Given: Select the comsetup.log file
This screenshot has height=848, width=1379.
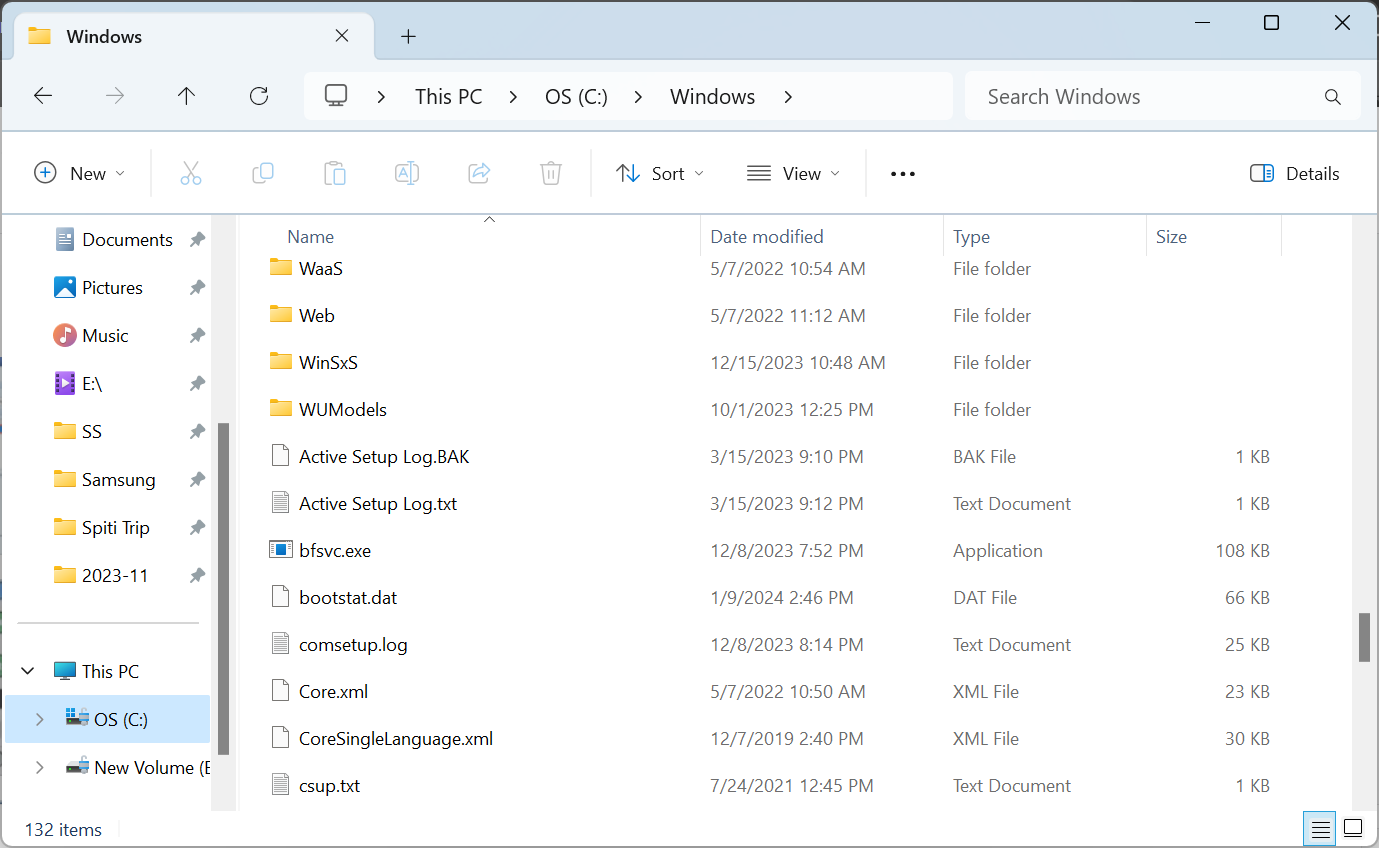Looking at the screenshot, I should coord(353,644).
